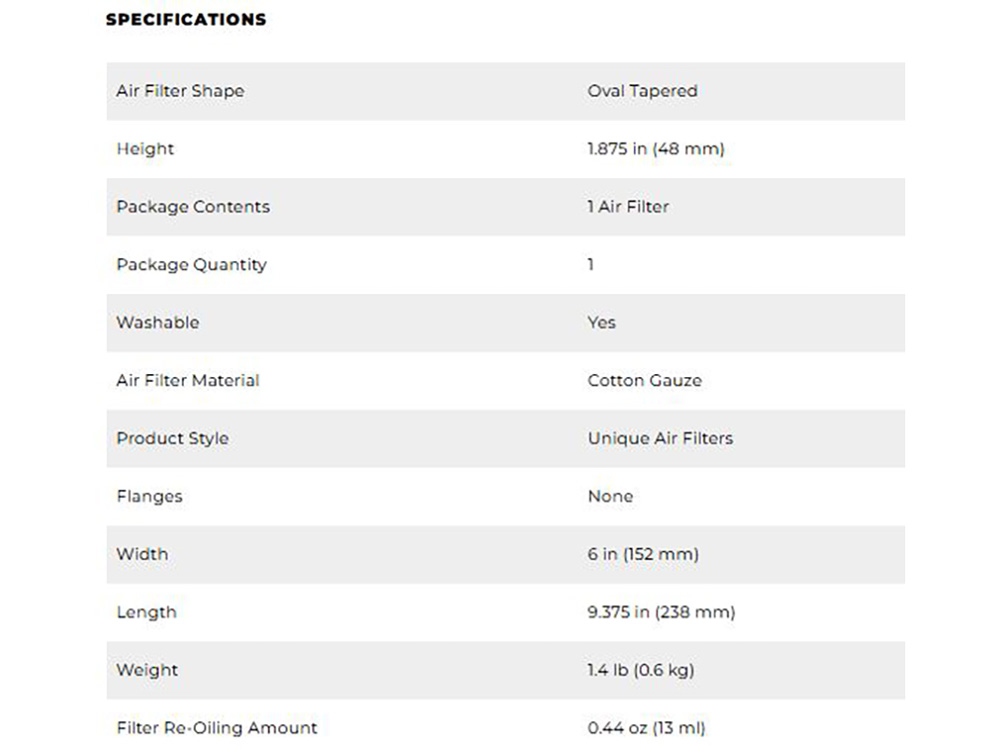Click the 6 in (152 mm) width value

pyautogui.click(x=643, y=554)
